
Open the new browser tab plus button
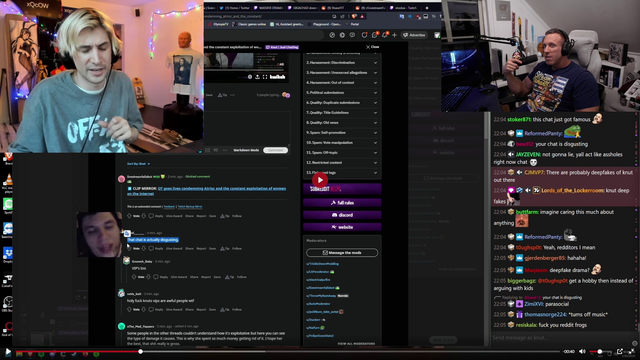pyautogui.click(x=427, y=8)
